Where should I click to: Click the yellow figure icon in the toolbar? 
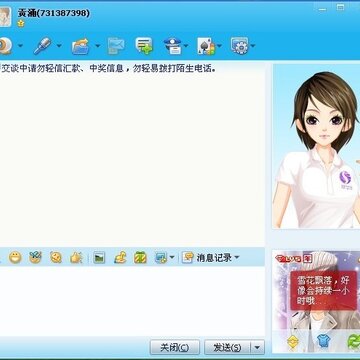[120, 257]
